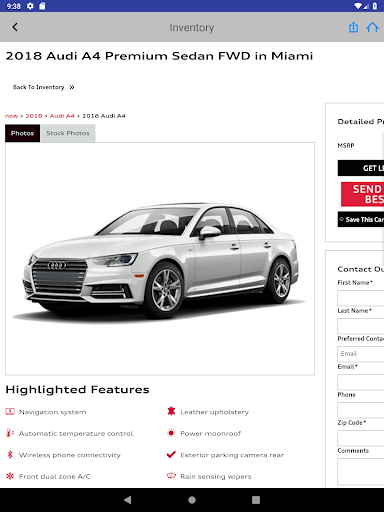
Task: Go to home via house icon
Action: [372, 27]
